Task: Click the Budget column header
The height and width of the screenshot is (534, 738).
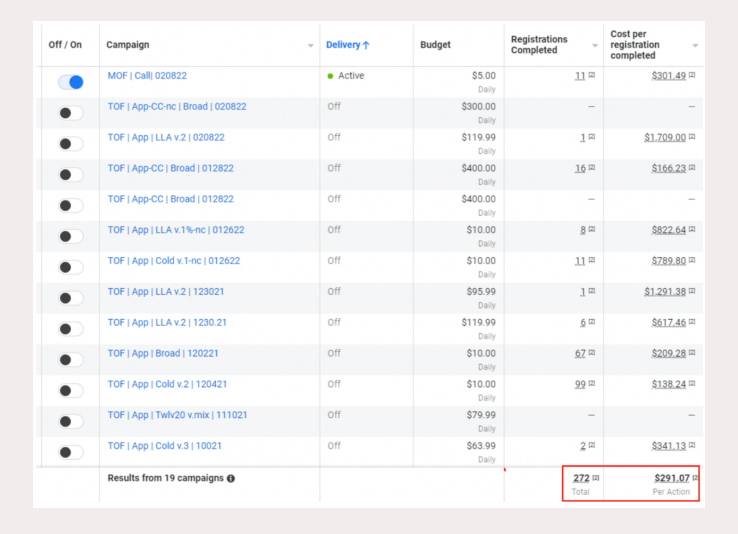Action: click(x=435, y=45)
